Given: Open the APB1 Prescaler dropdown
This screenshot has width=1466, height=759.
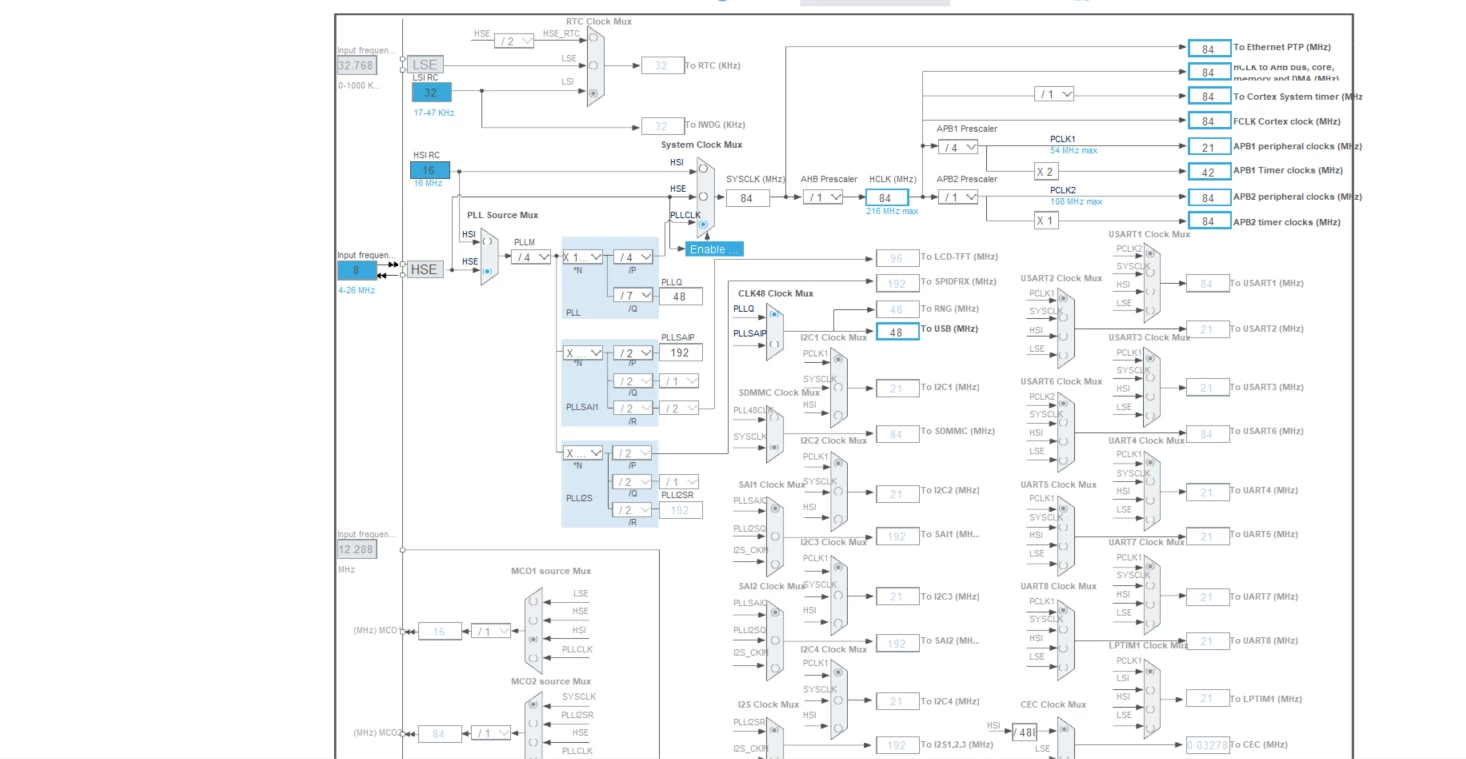Looking at the screenshot, I should (958, 147).
